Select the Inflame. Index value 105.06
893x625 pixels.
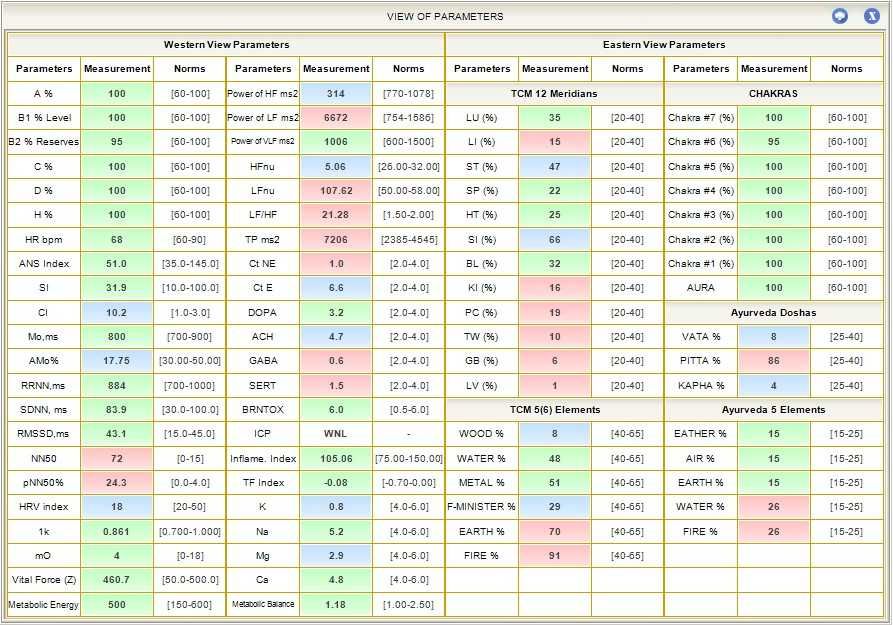[336, 459]
